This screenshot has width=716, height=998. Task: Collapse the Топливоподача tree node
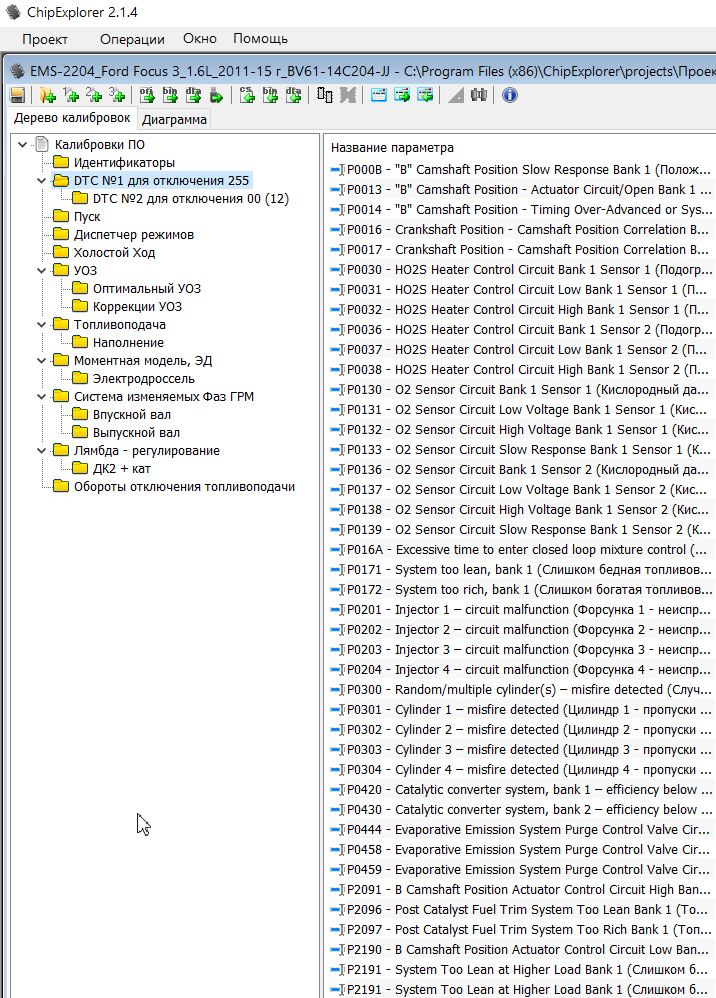[x=42, y=325]
